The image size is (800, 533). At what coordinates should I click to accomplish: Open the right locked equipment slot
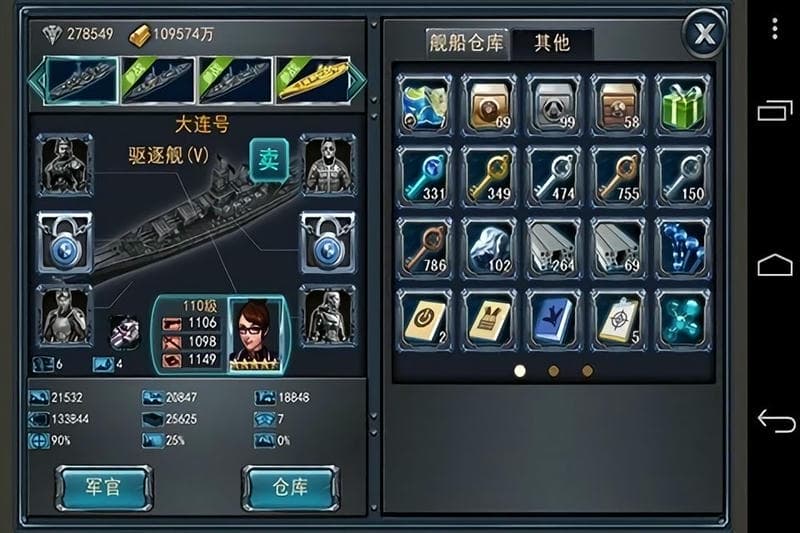pyautogui.click(x=328, y=242)
